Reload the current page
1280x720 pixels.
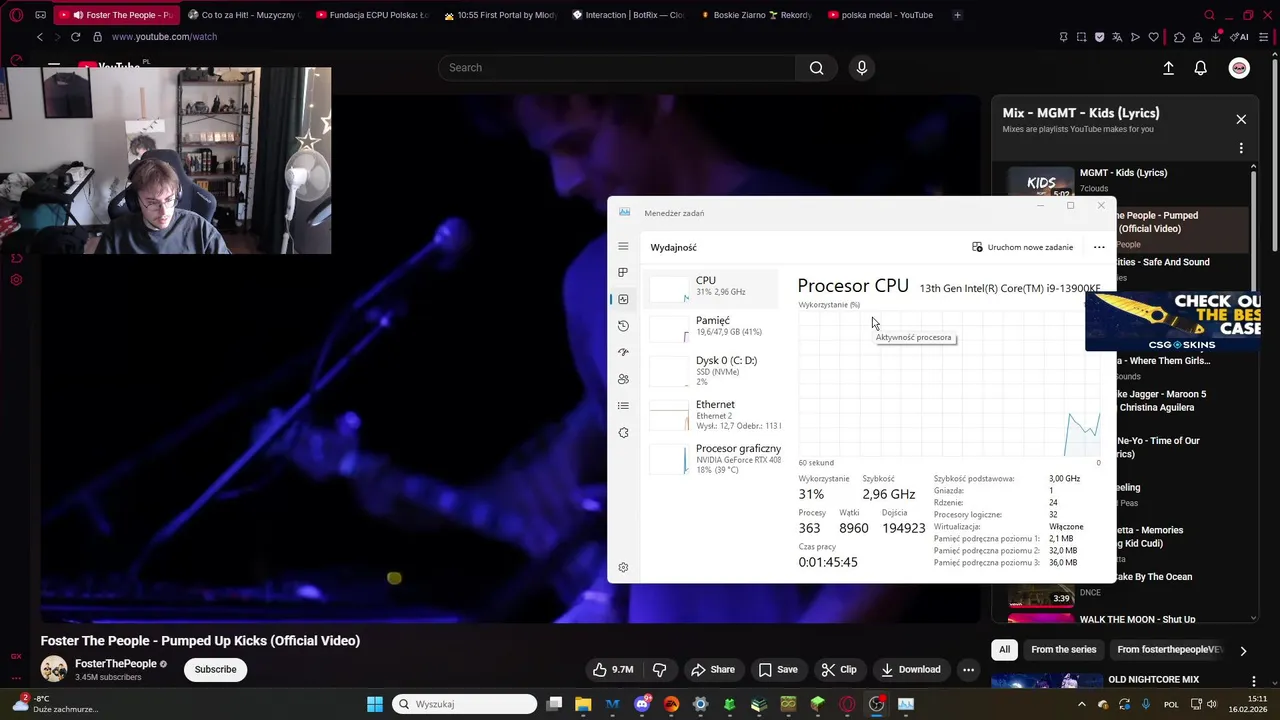coord(75,37)
